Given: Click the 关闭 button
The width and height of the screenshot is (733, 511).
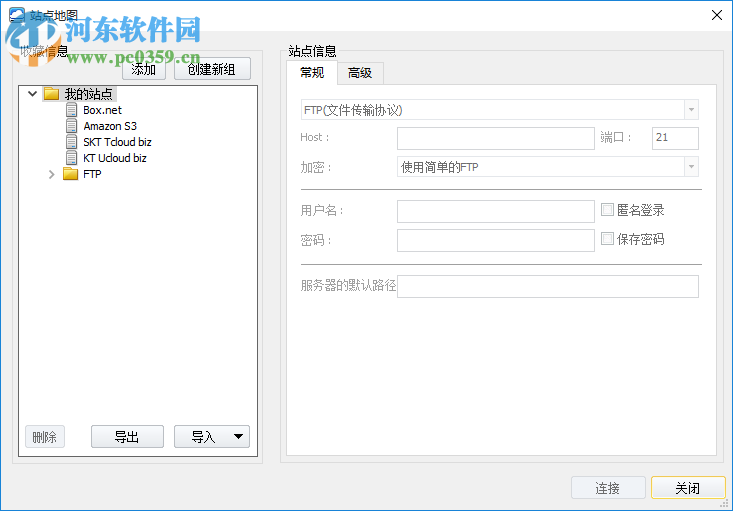Looking at the screenshot, I should pos(688,488).
